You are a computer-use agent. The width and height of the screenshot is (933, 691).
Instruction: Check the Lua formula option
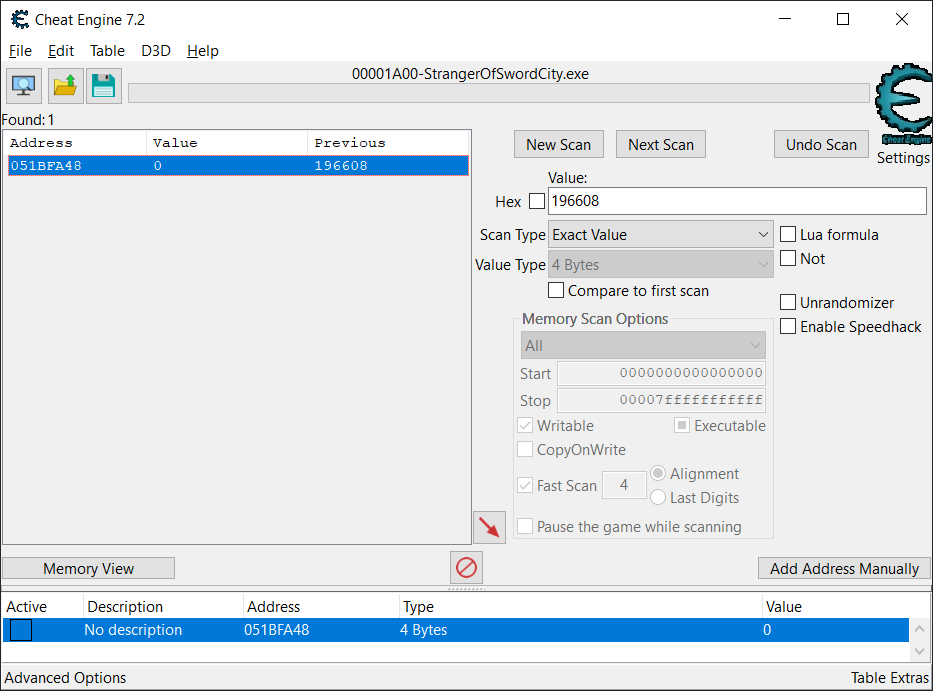pos(788,234)
